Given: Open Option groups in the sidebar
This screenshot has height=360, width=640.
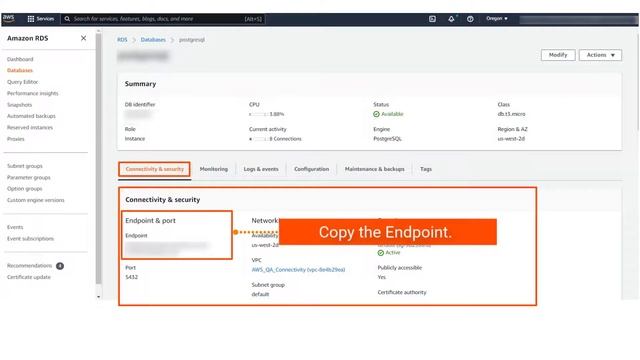Looking at the screenshot, I should coord(24,189).
